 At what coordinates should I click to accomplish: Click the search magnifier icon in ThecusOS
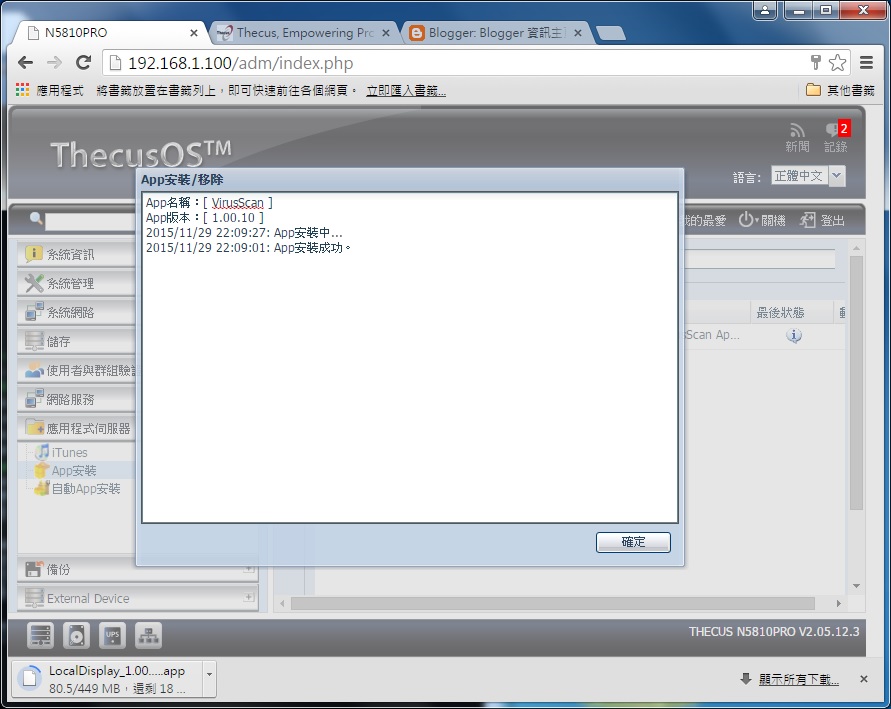pyautogui.click(x=36, y=218)
